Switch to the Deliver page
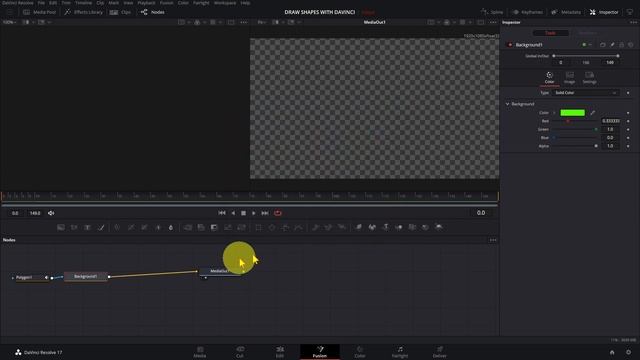 [x=440, y=352]
